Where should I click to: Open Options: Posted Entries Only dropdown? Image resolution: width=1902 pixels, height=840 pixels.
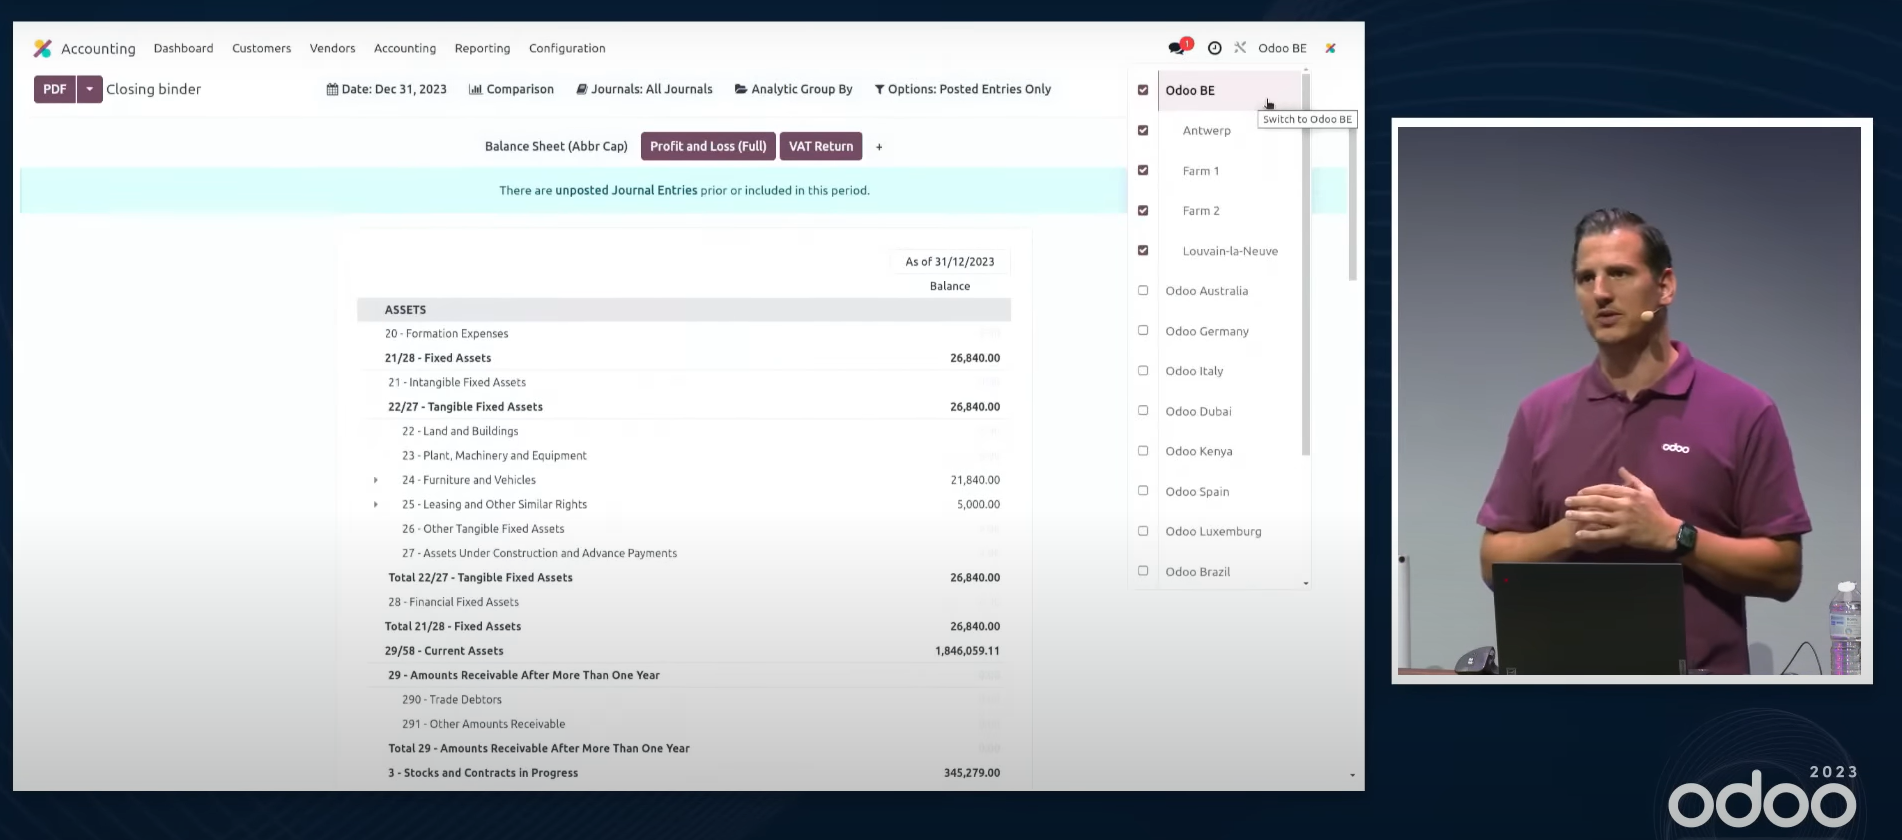click(x=962, y=89)
